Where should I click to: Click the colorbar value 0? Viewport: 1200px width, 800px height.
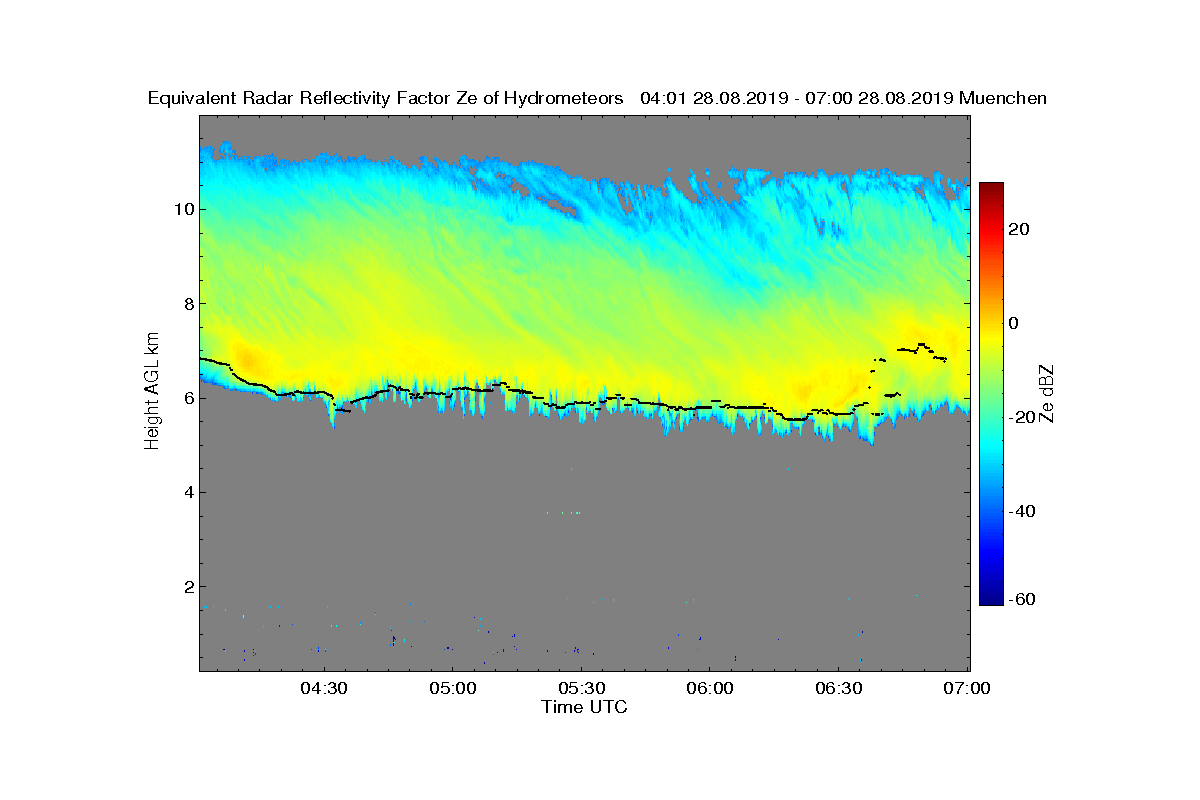[x=1013, y=323]
